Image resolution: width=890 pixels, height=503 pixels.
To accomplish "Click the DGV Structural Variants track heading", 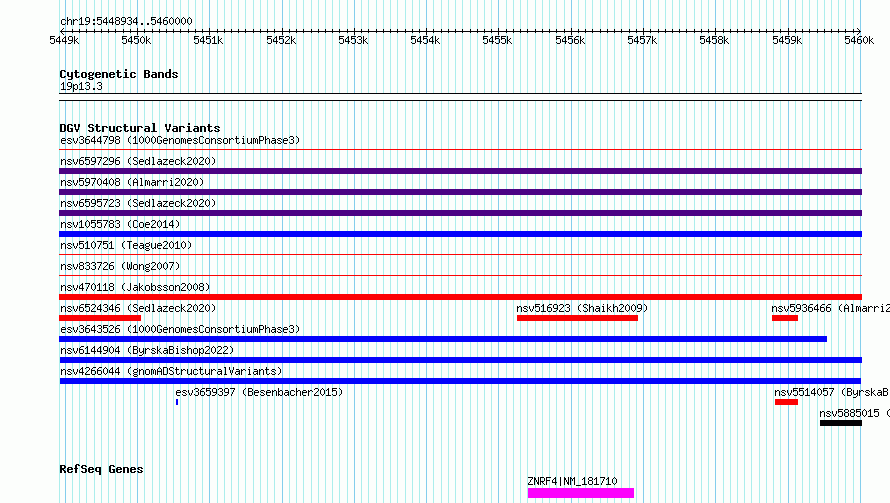I will click(x=140, y=128).
